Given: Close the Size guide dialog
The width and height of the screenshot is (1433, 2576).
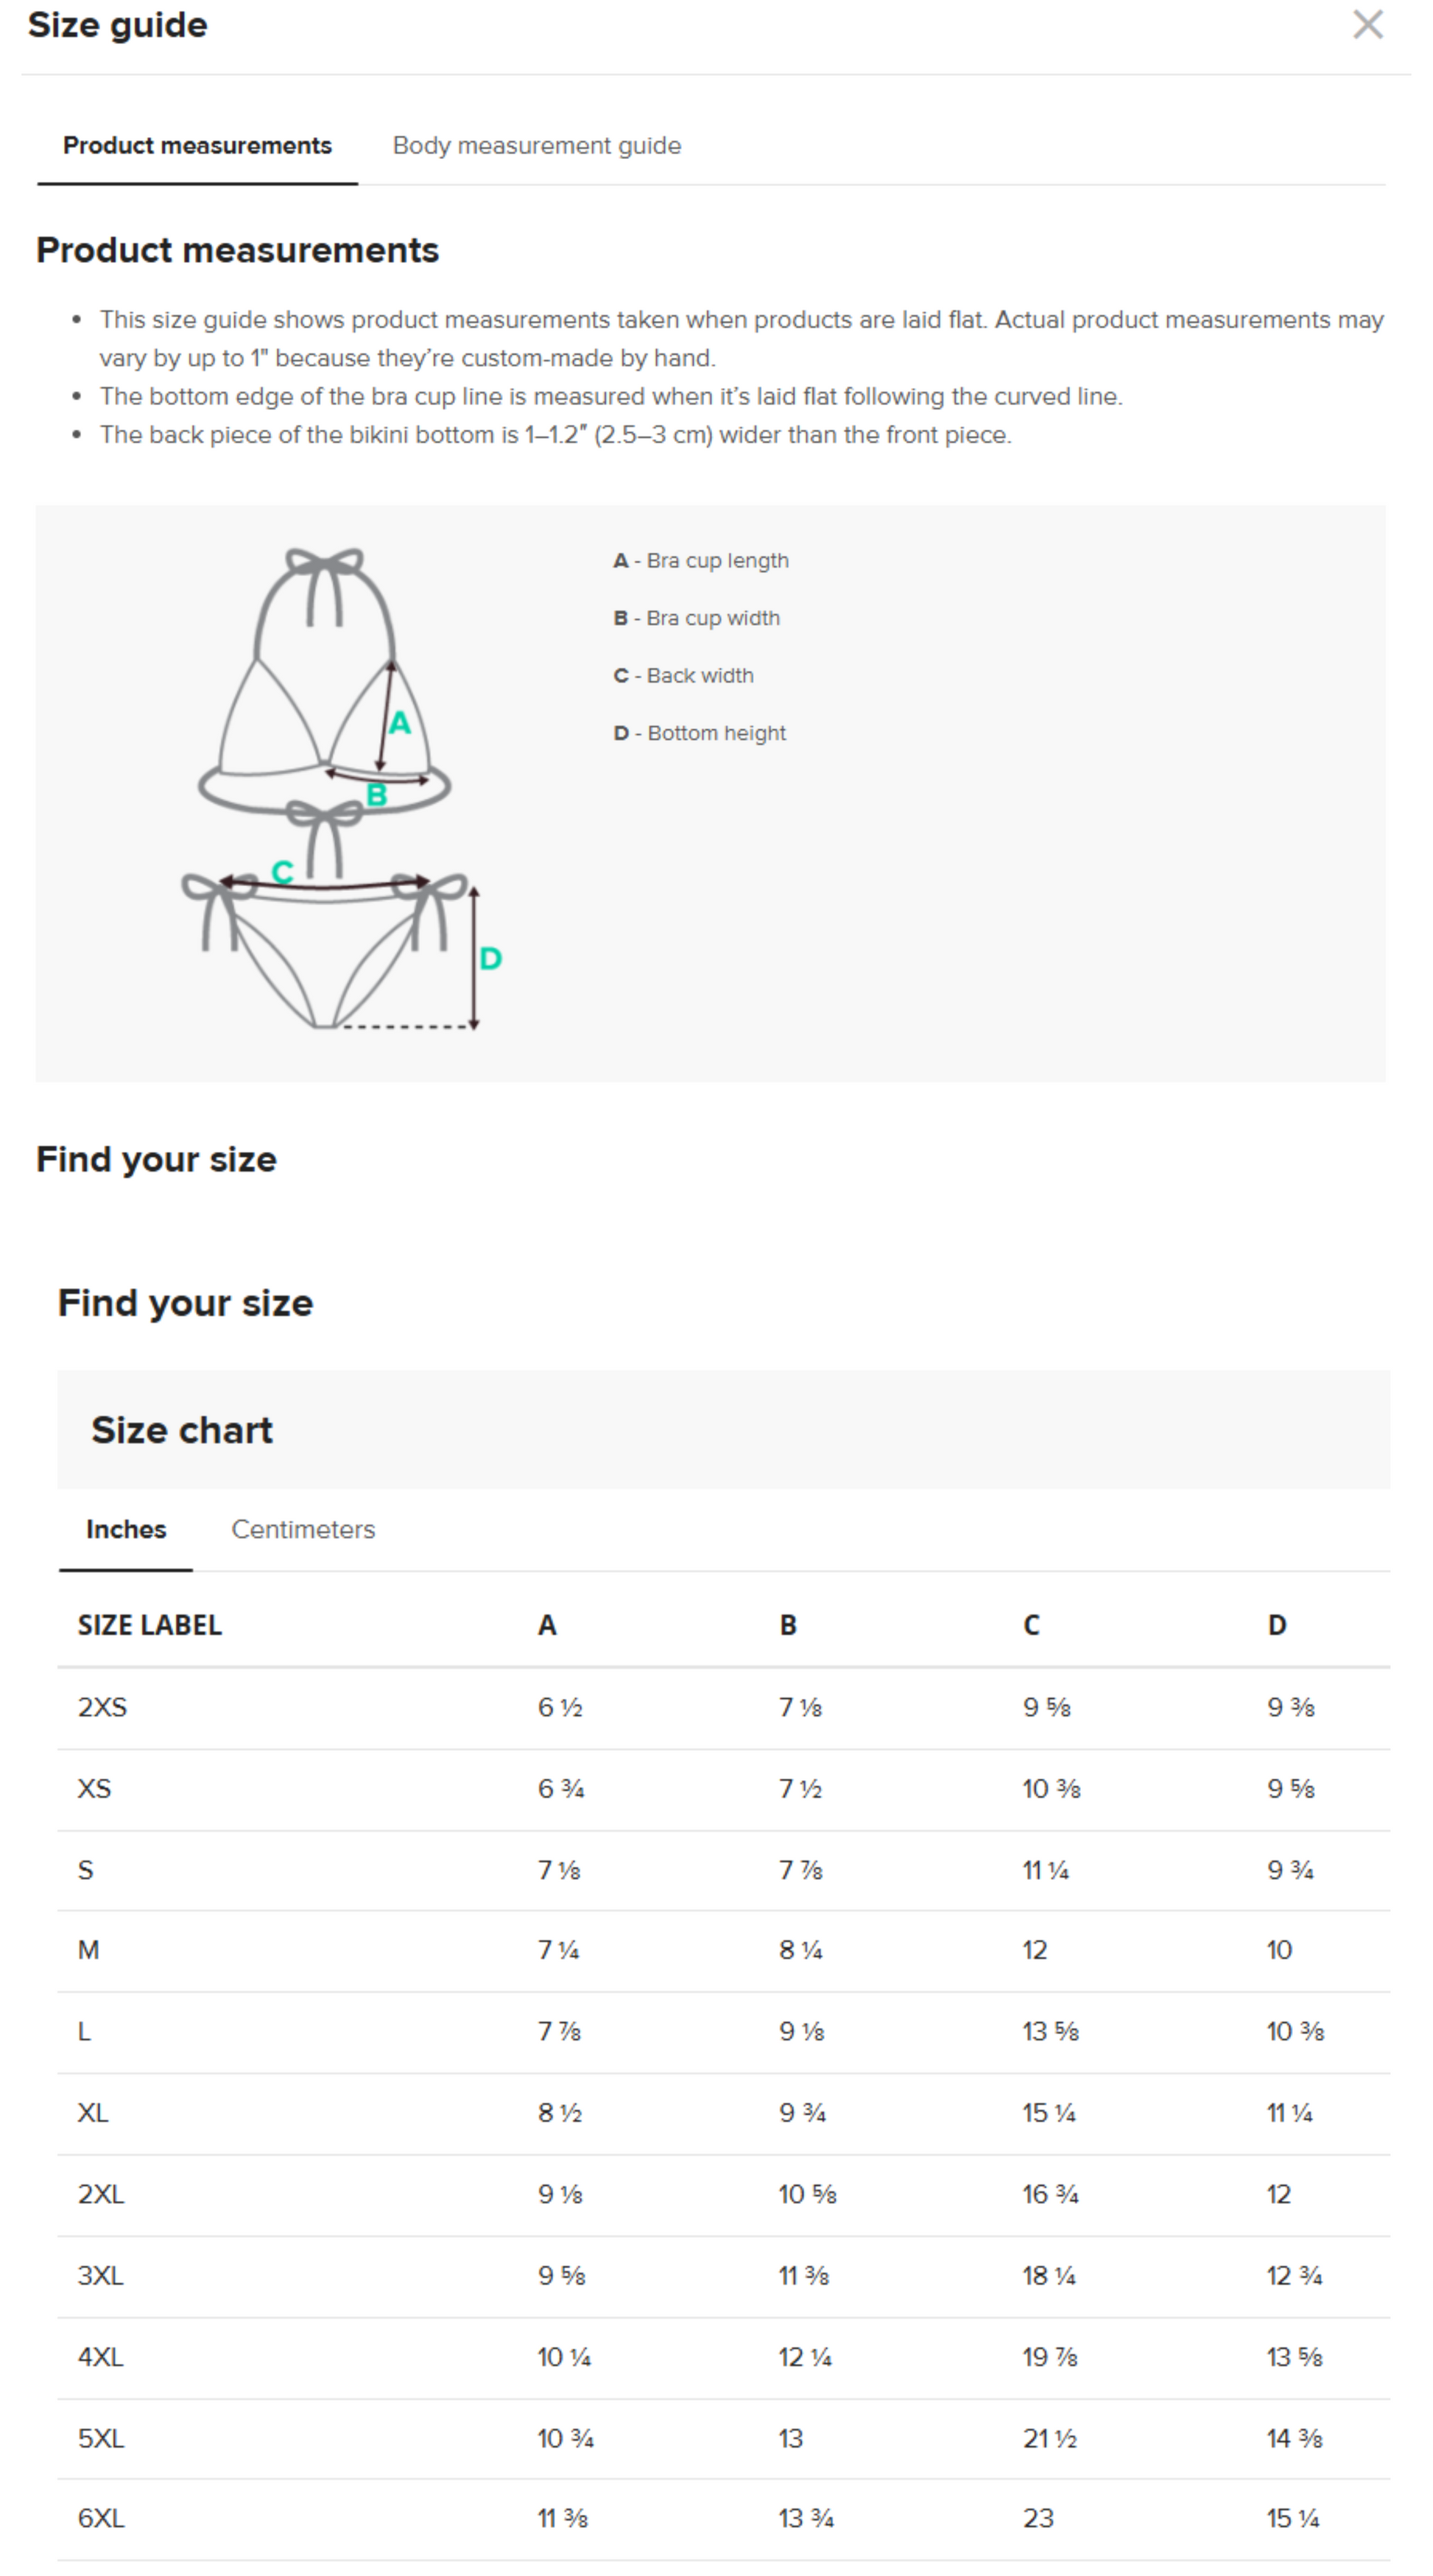Looking at the screenshot, I should (x=1367, y=25).
